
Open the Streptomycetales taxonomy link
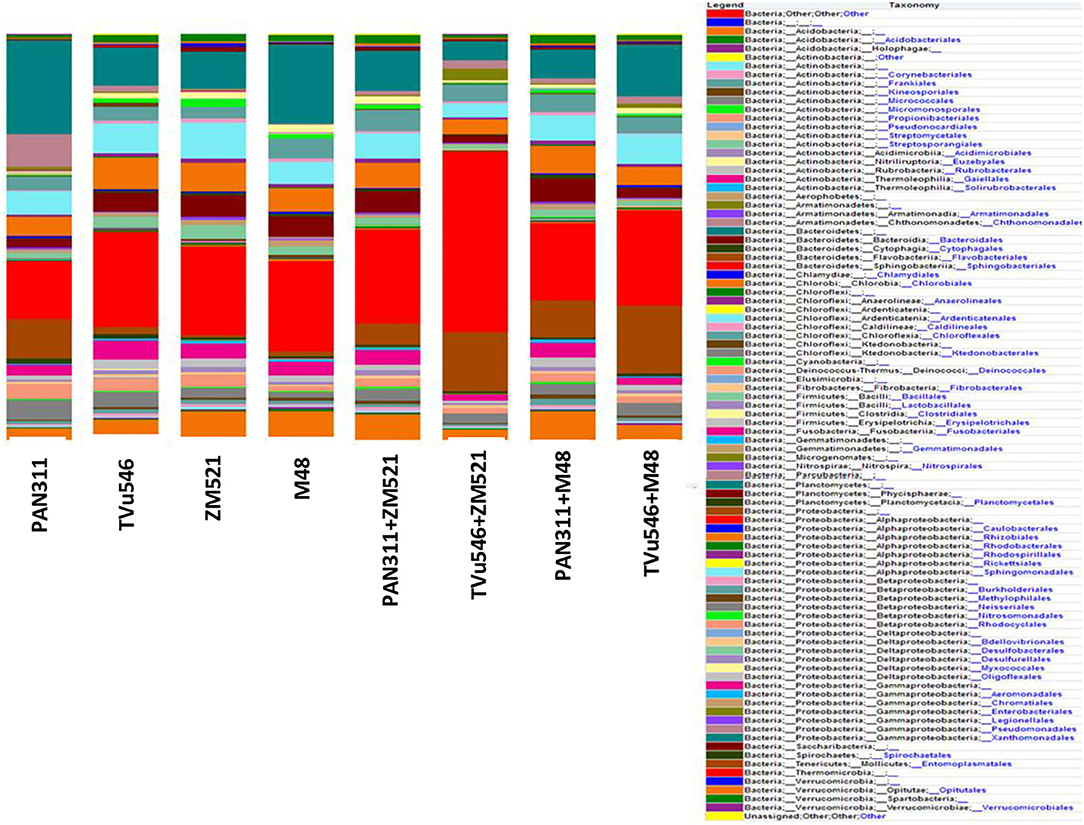926,136
